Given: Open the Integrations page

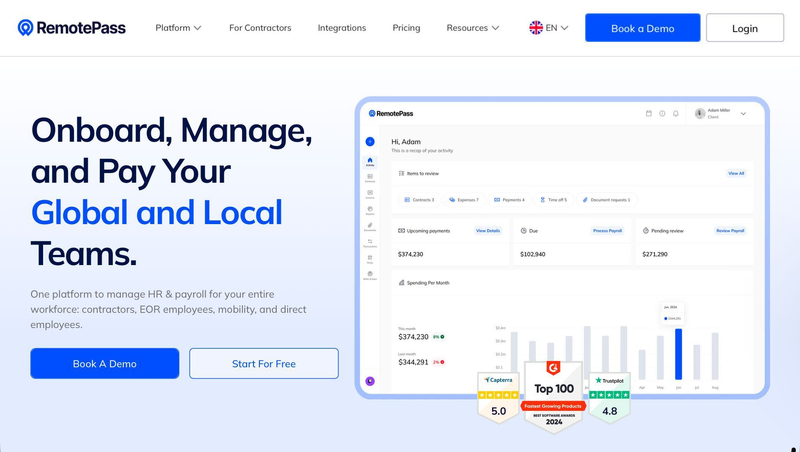Looking at the screenshot, I should click(x=342, y=28).
